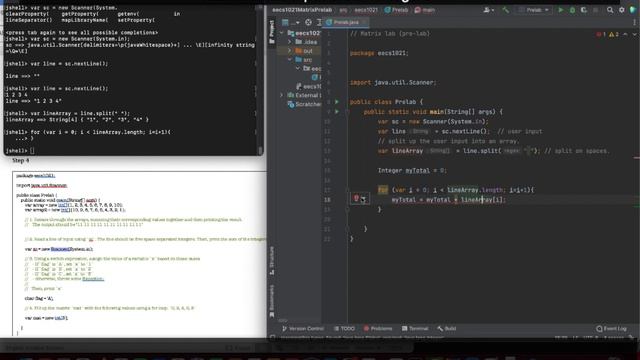The height and width of the screenshot is (360, 640).
Task: Place cursor at Integer myTotal declaration
Action: (x=412, y=170)
